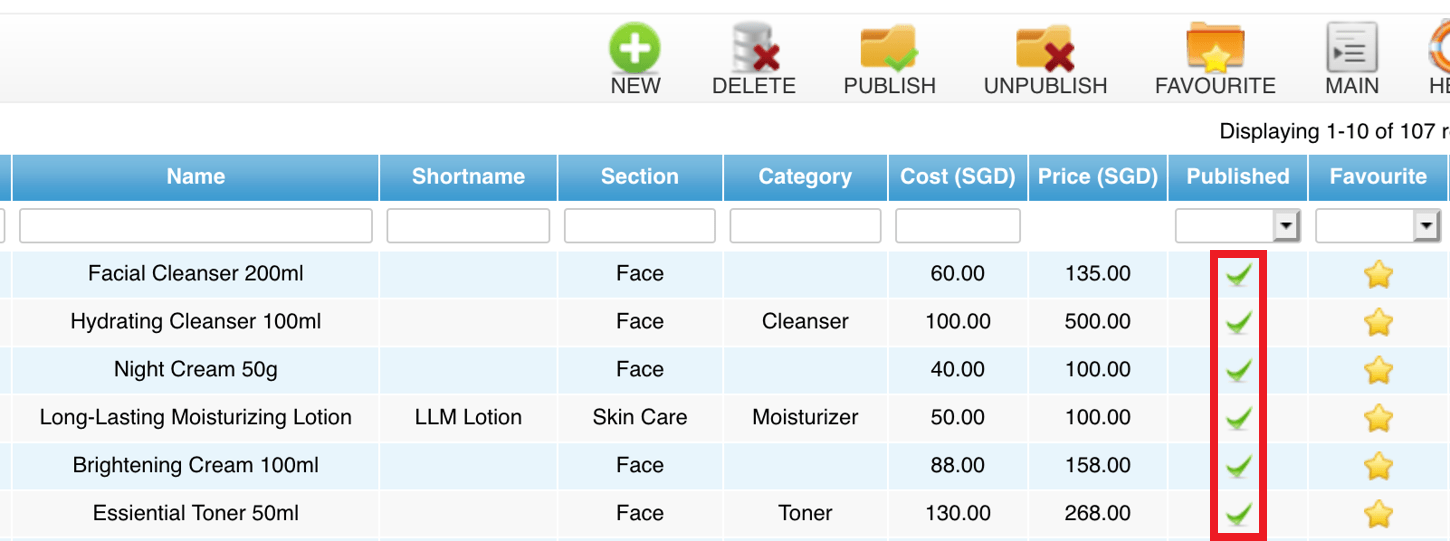
Task: Toggle published checkmark for Hydrating Cleanser 100ml
Action: 1239,322
